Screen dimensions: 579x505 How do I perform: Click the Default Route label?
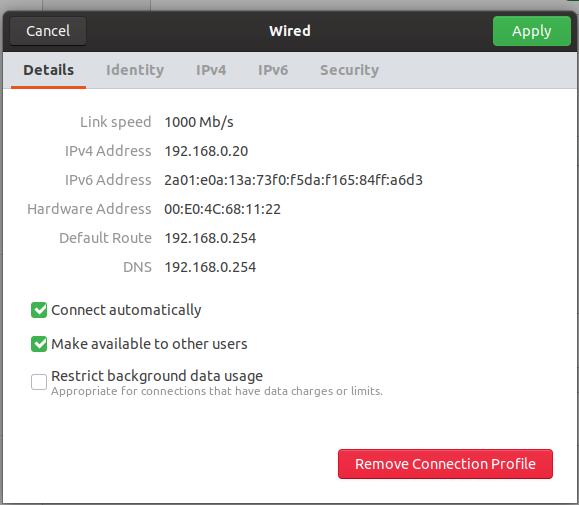click(105, 238)
